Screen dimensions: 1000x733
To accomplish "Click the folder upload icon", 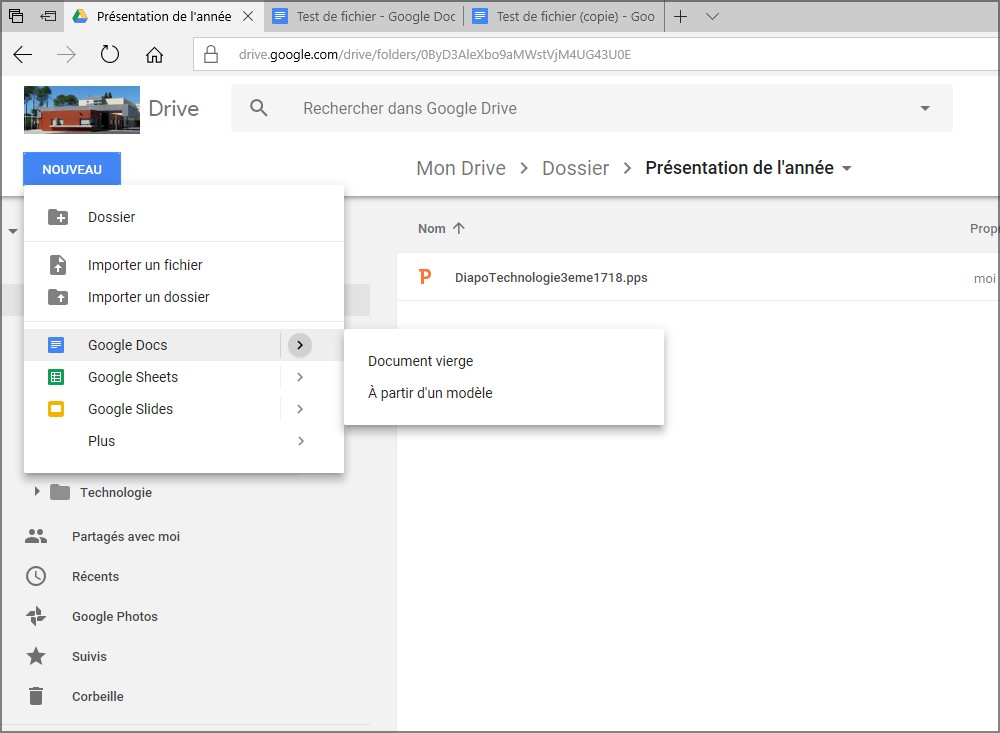I will coord(58,297).
